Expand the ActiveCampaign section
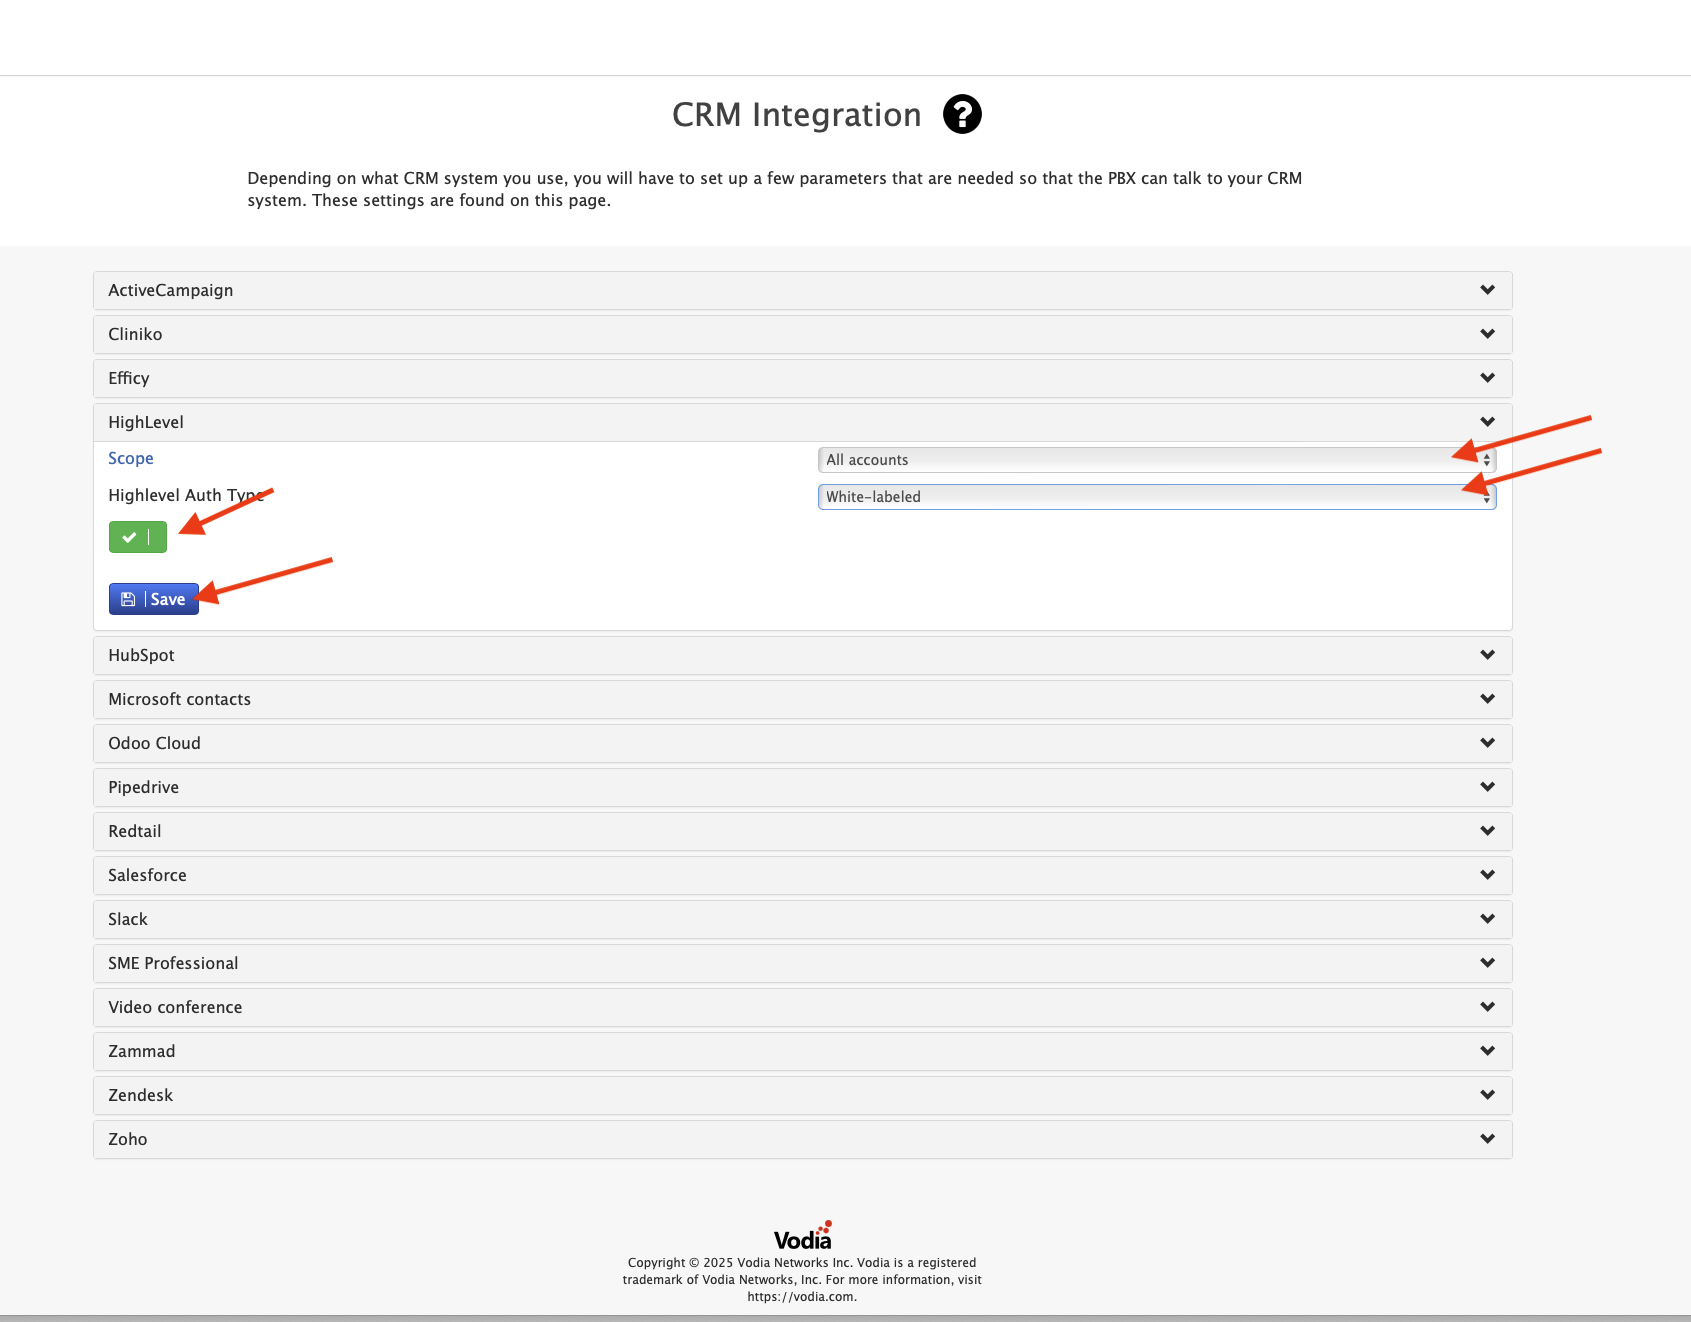Image resolution: width=1691 pixels, height=1322 pixels. 171,290
